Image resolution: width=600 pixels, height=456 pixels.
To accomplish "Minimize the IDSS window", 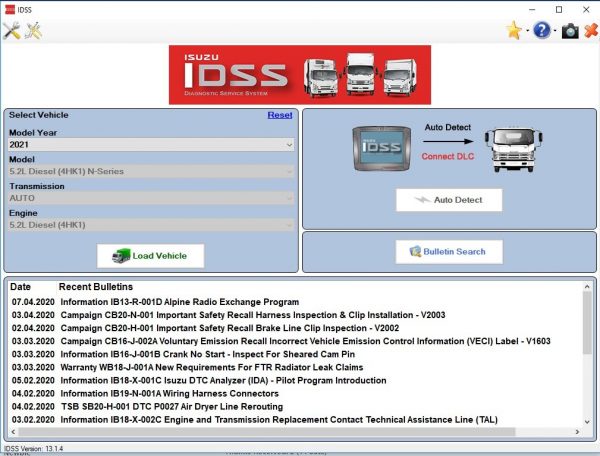I will point(532,10).
